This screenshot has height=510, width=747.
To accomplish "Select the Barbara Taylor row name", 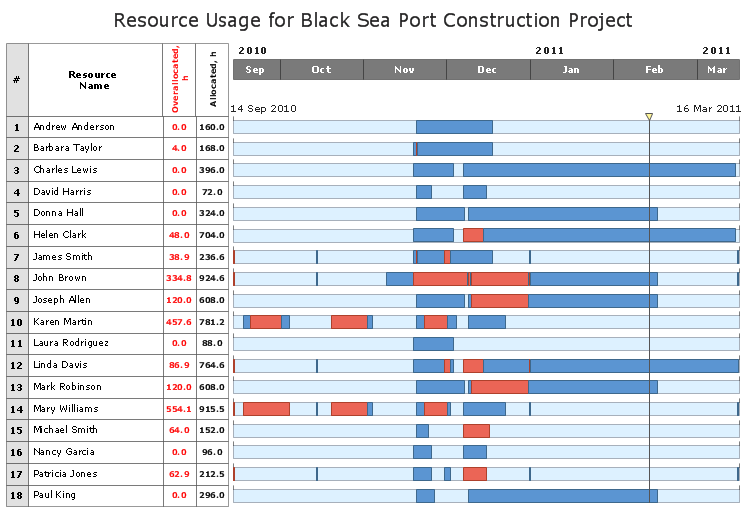I will pos(68,148).
